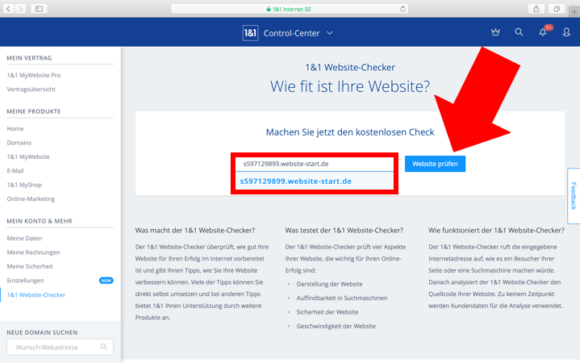Select suggestion s597129899.website-start.de
580x363 pixels.
pos(296,181)
